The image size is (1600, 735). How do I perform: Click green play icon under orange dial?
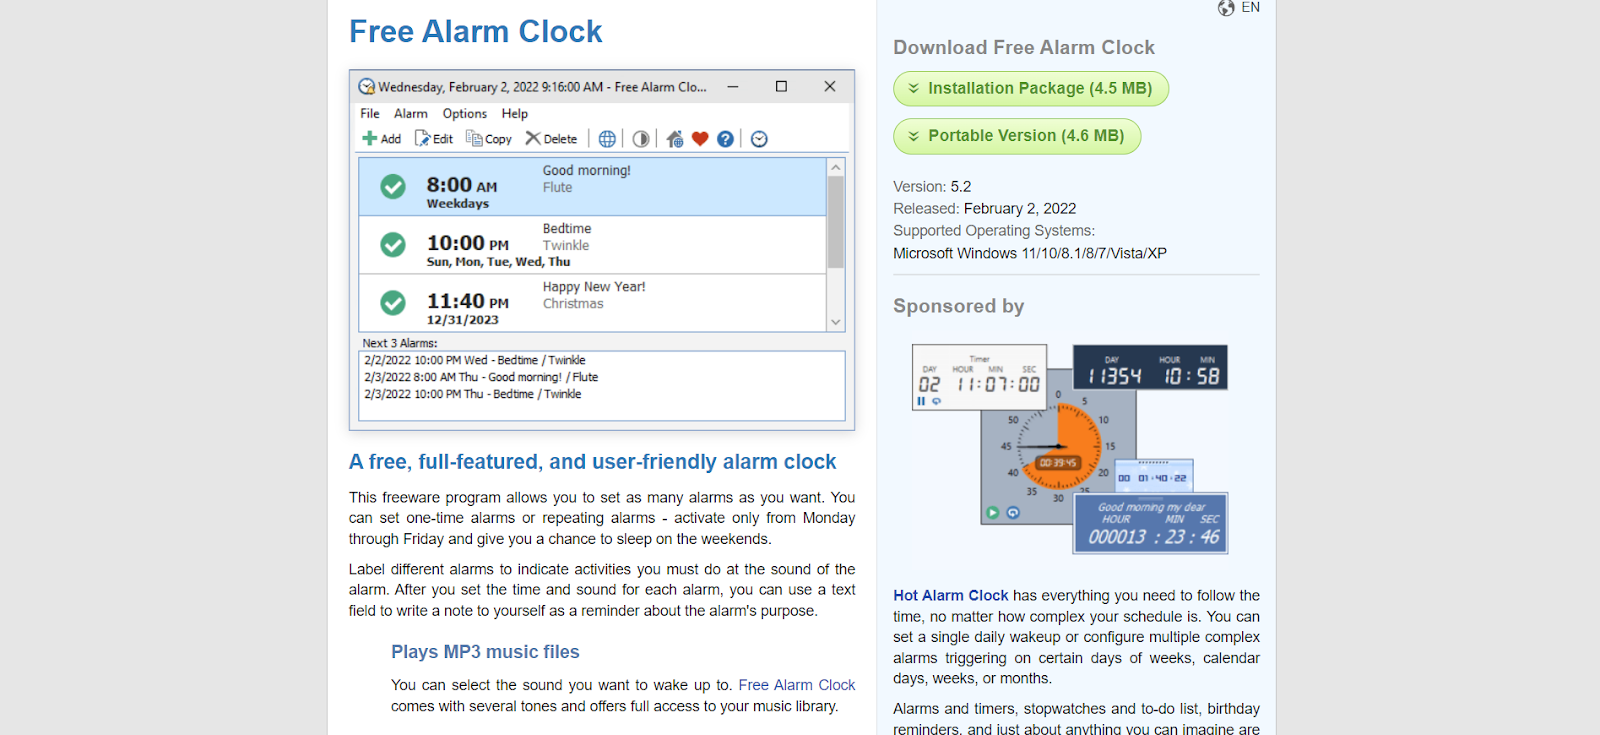(993, 512)
